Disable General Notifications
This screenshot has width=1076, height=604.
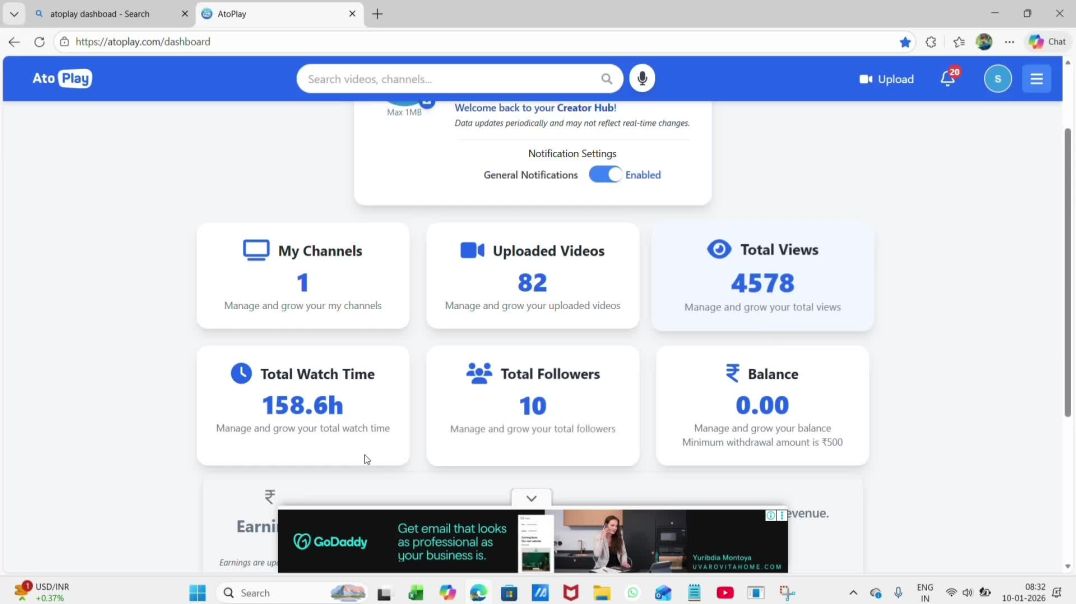tap(604, 174)
